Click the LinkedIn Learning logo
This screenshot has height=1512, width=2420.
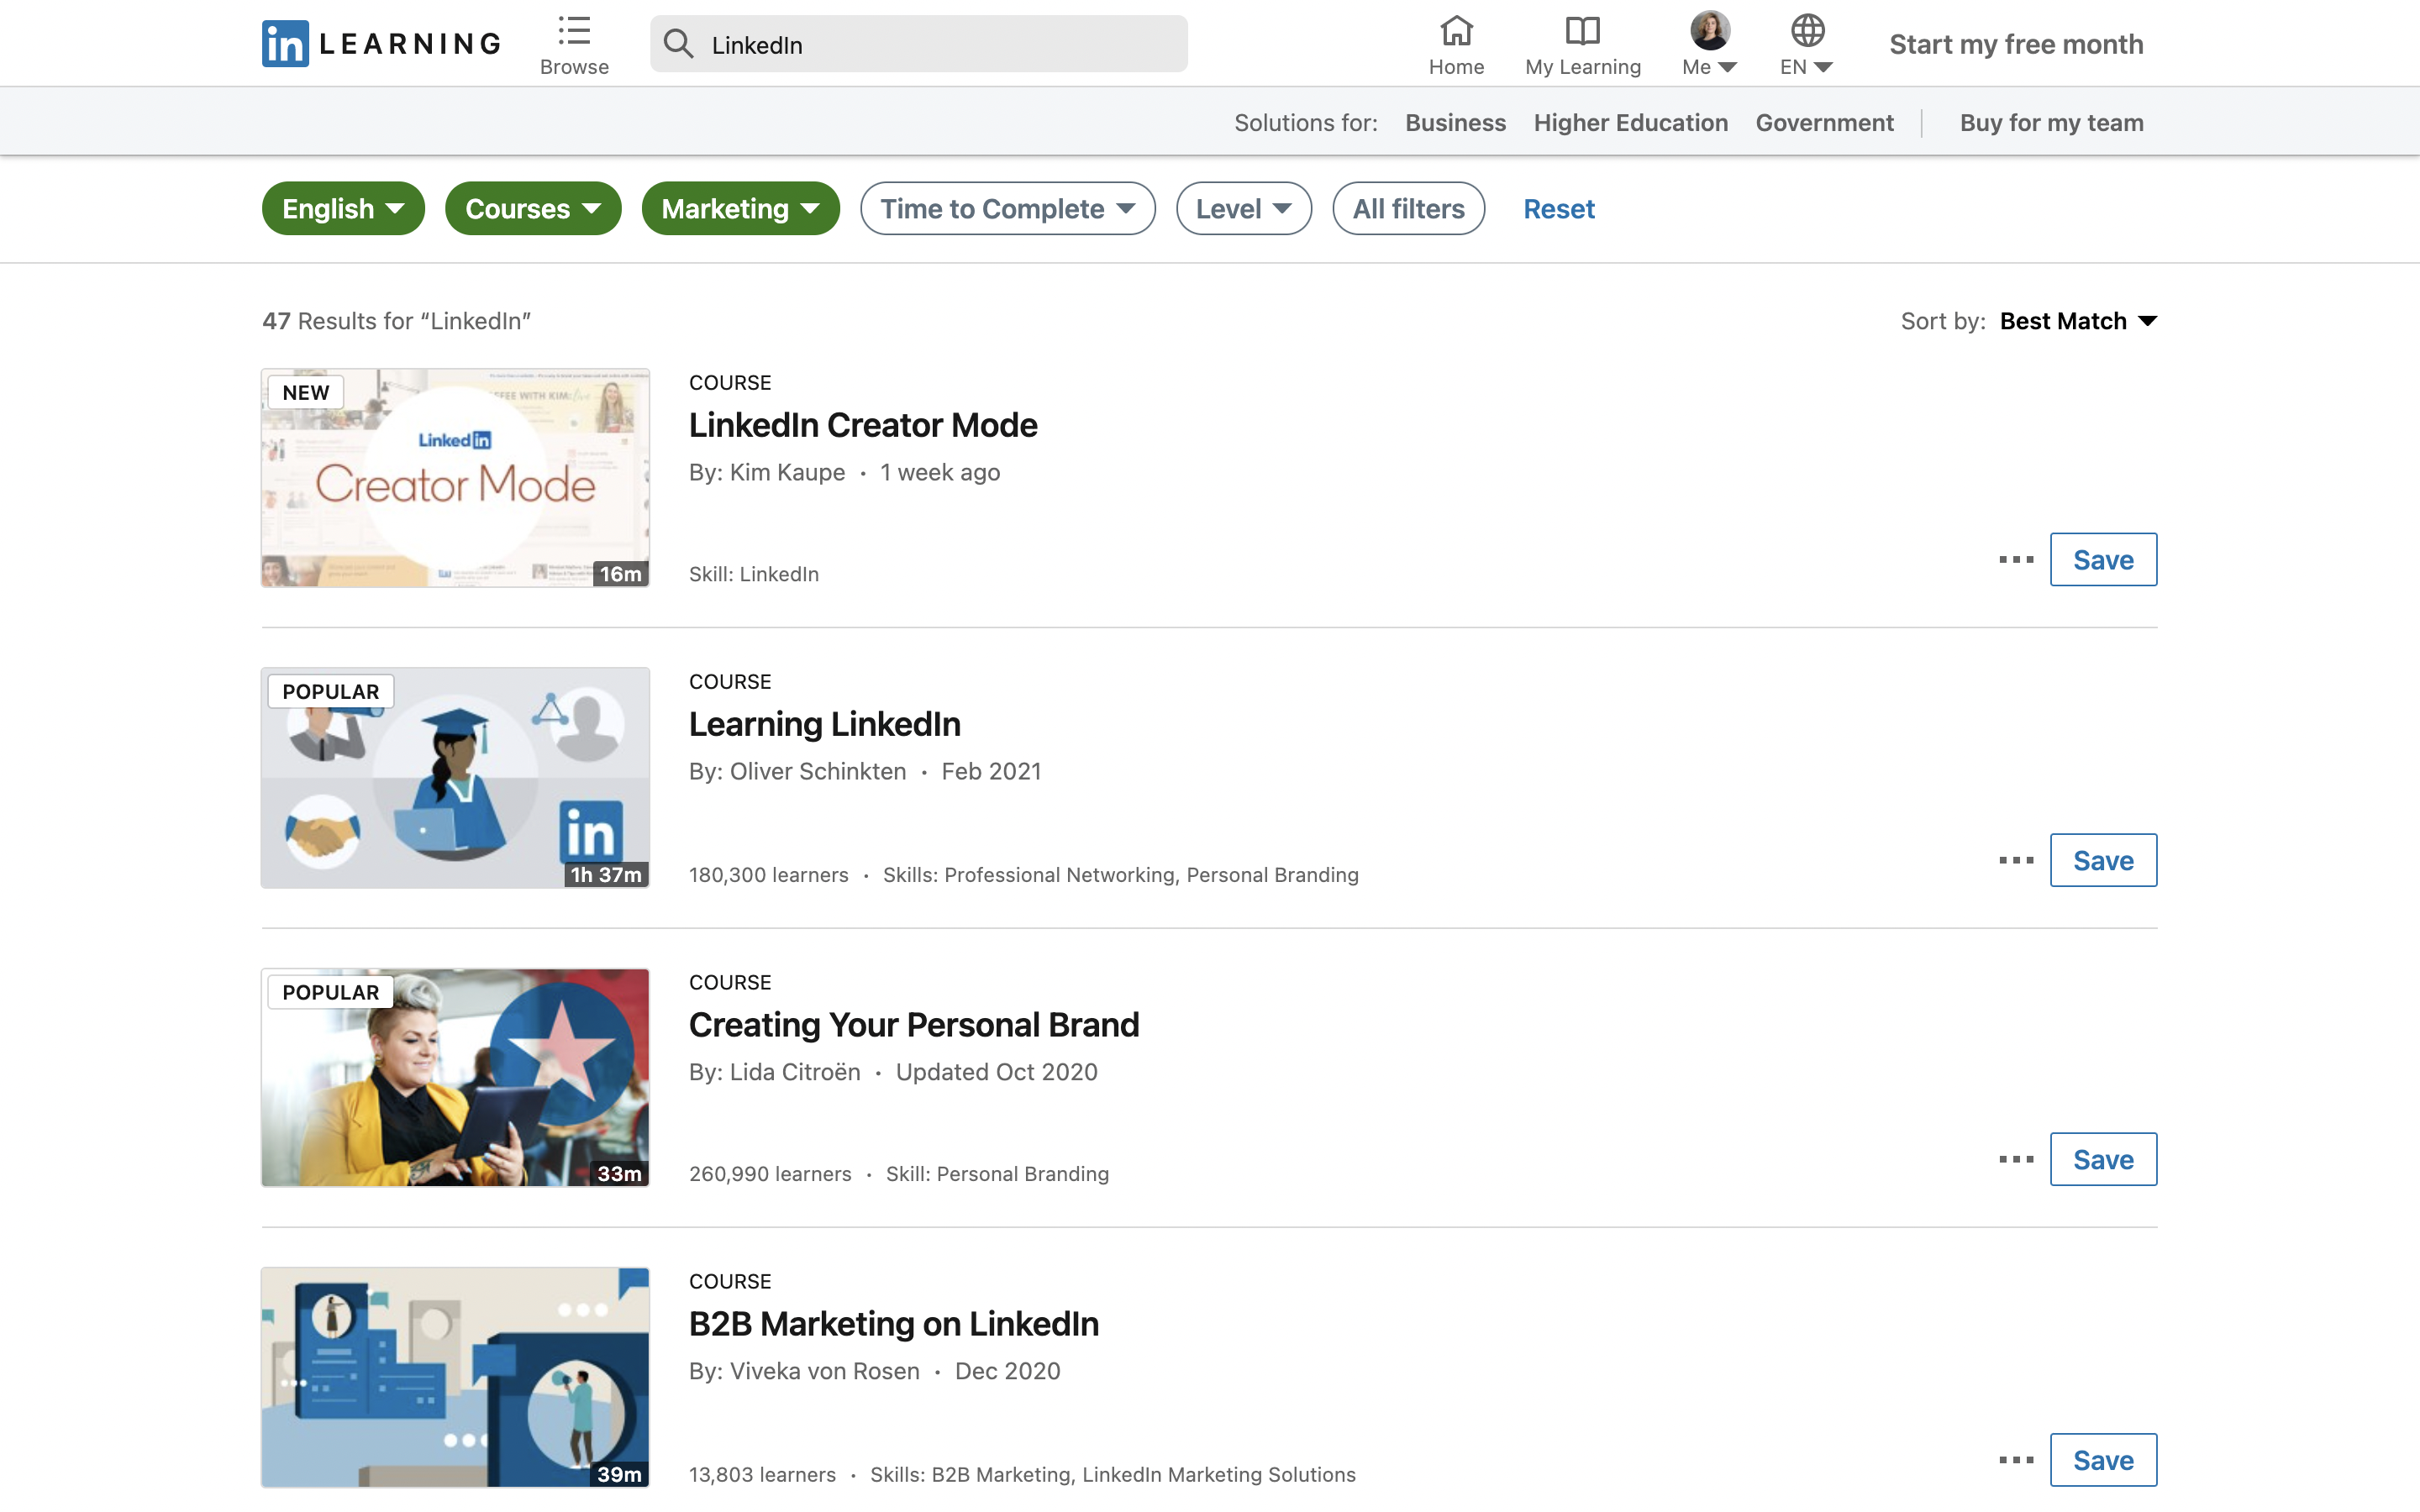[x=381, y=44]
